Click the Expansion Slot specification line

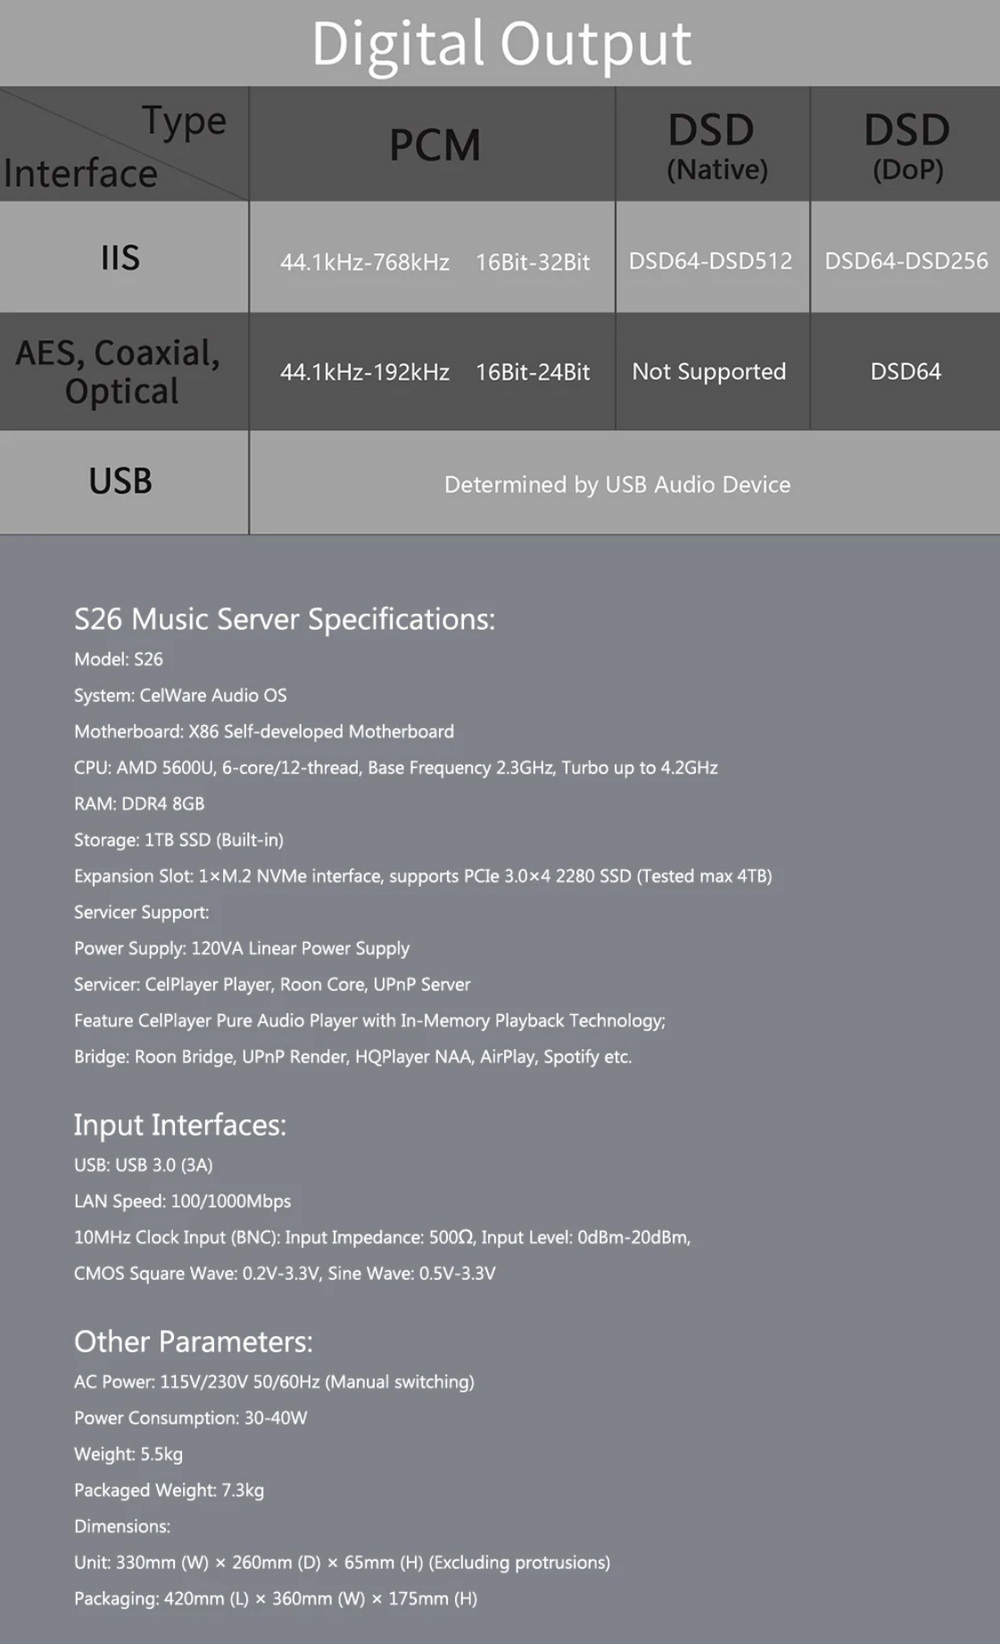pos(422,876)
